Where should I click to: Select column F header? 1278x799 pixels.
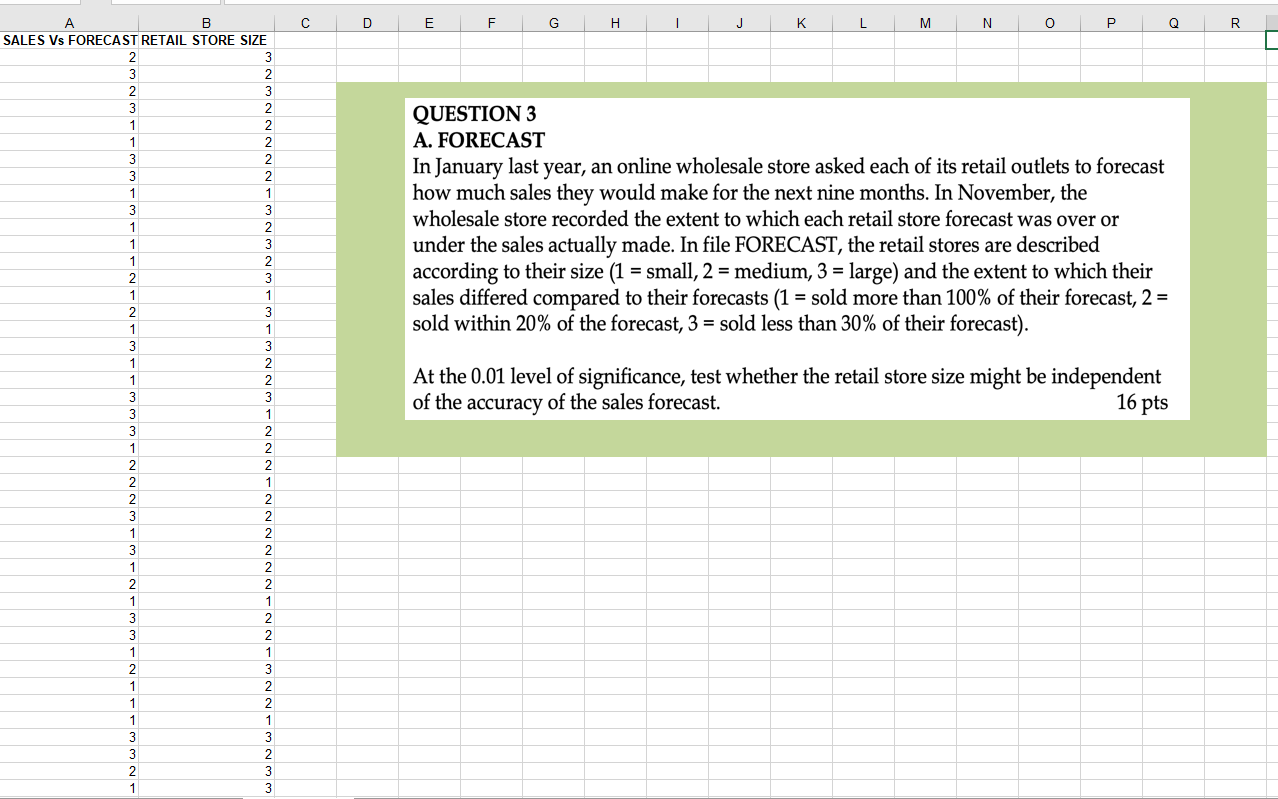[491, 22]
